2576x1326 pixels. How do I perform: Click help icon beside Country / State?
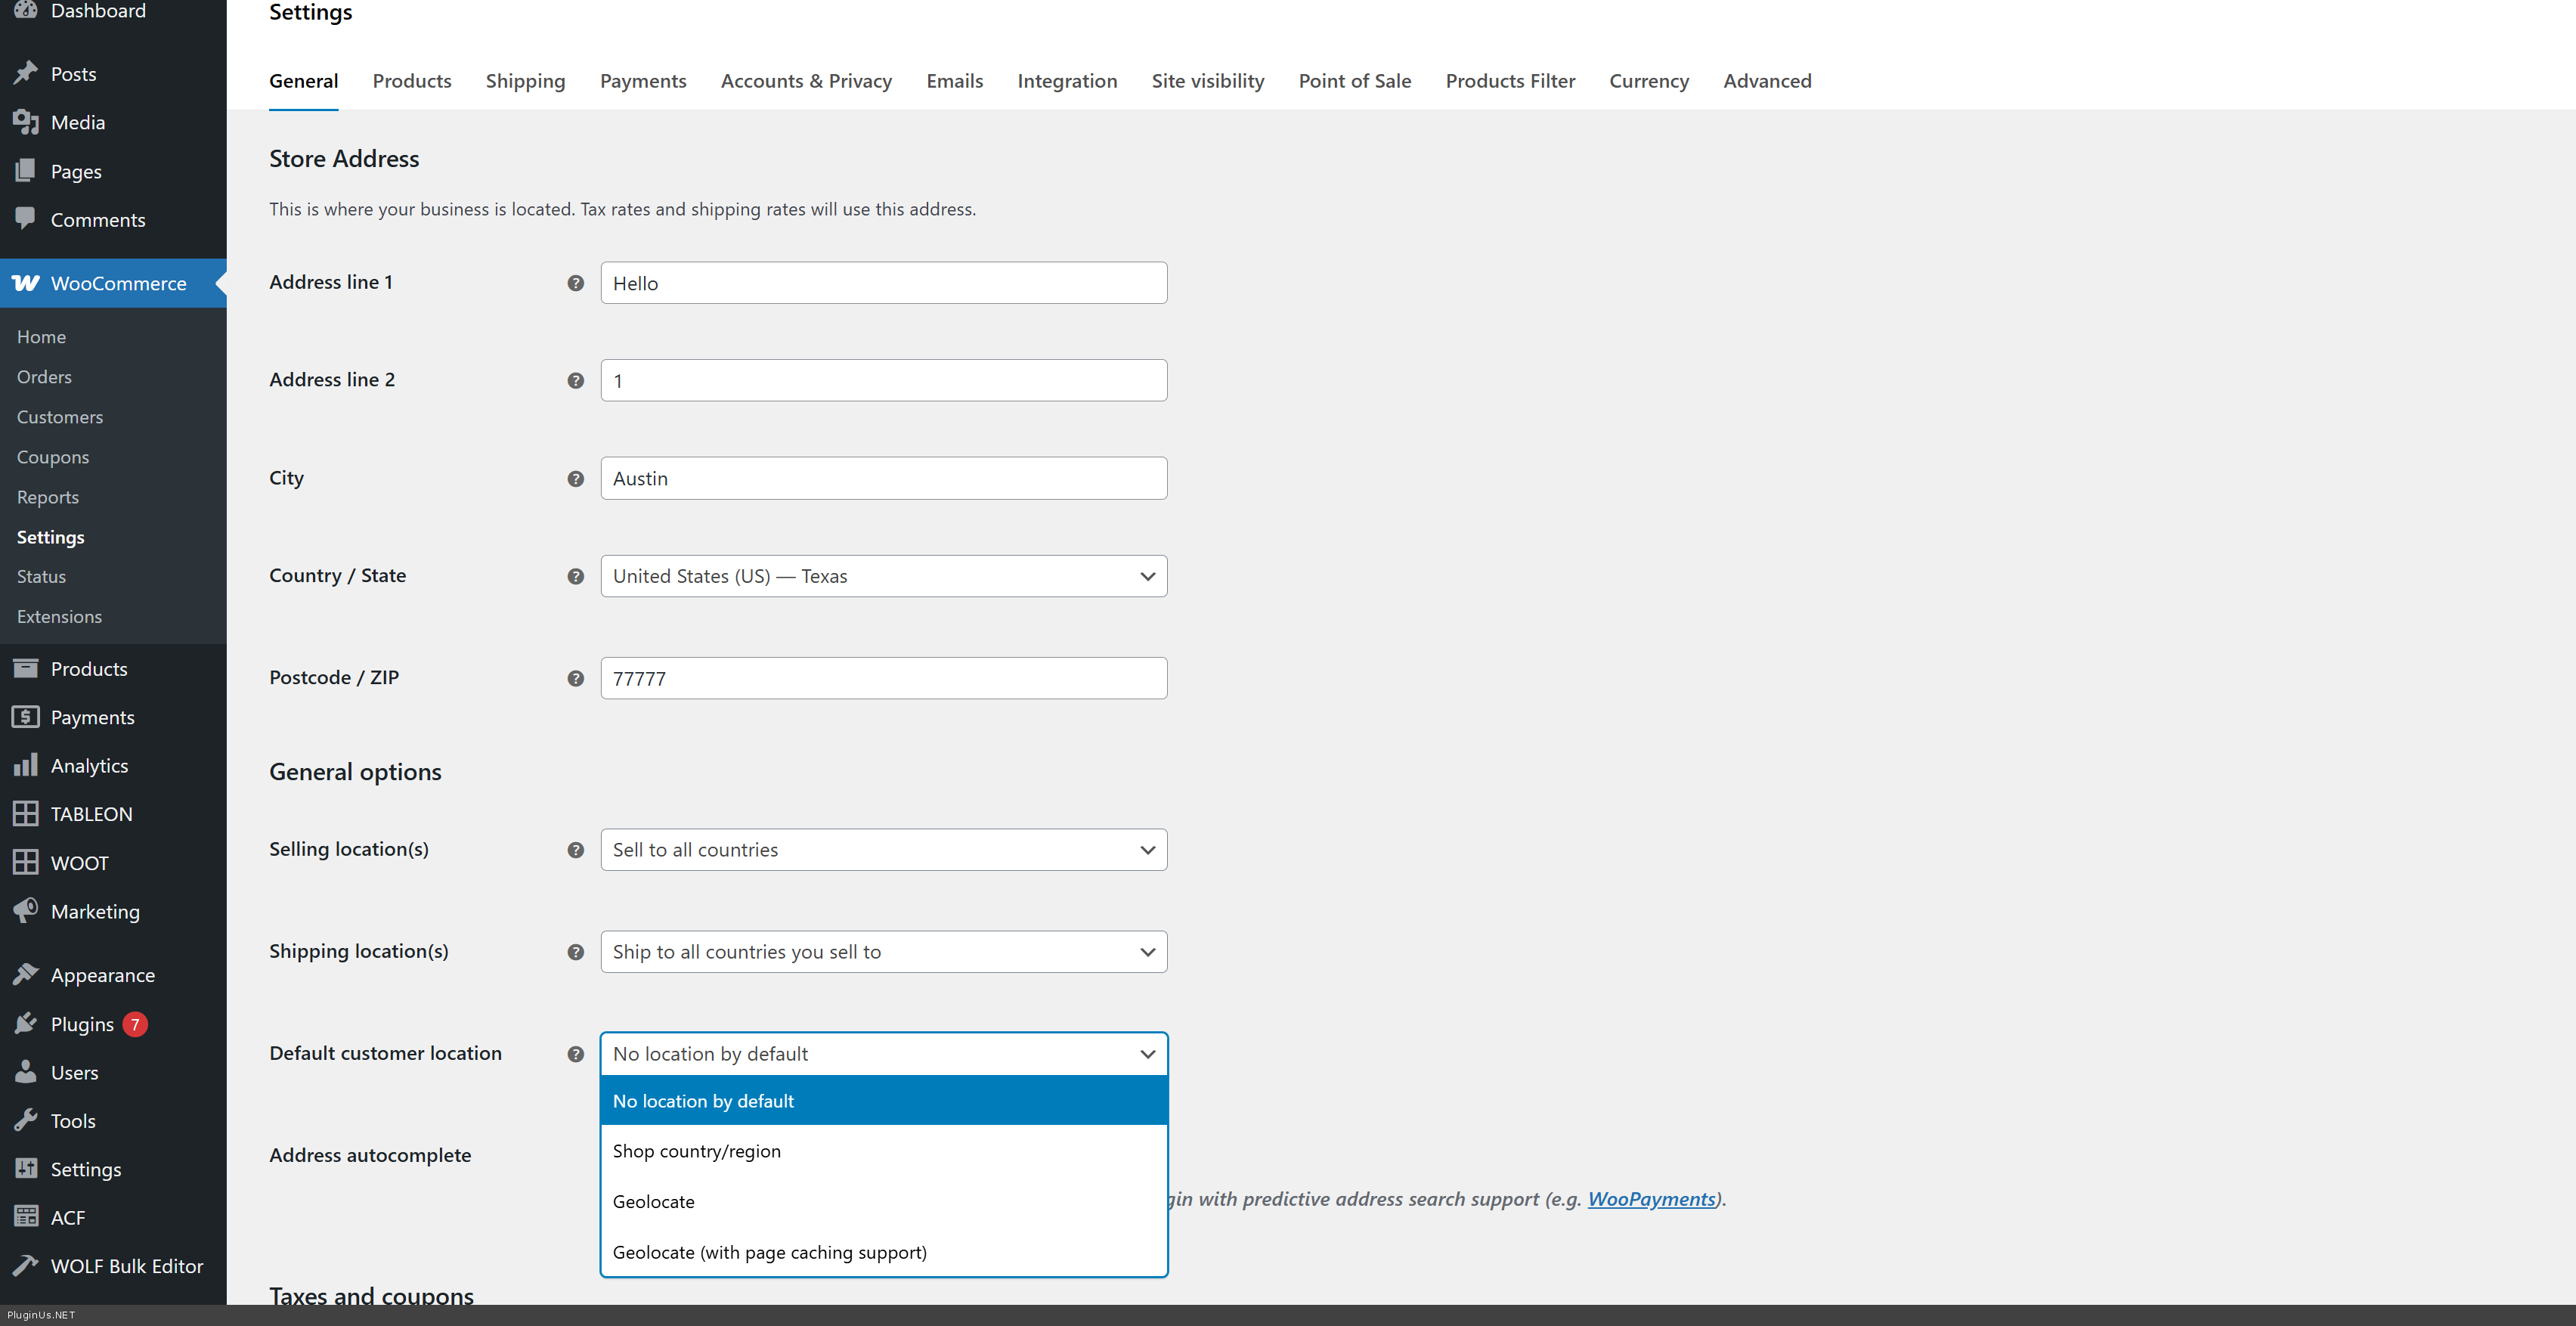click(575, 576)
